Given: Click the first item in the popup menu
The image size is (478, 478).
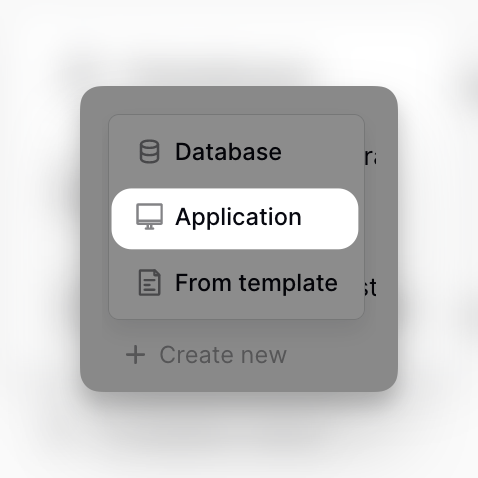Looking at the screenshot, I should coord(235,152).
